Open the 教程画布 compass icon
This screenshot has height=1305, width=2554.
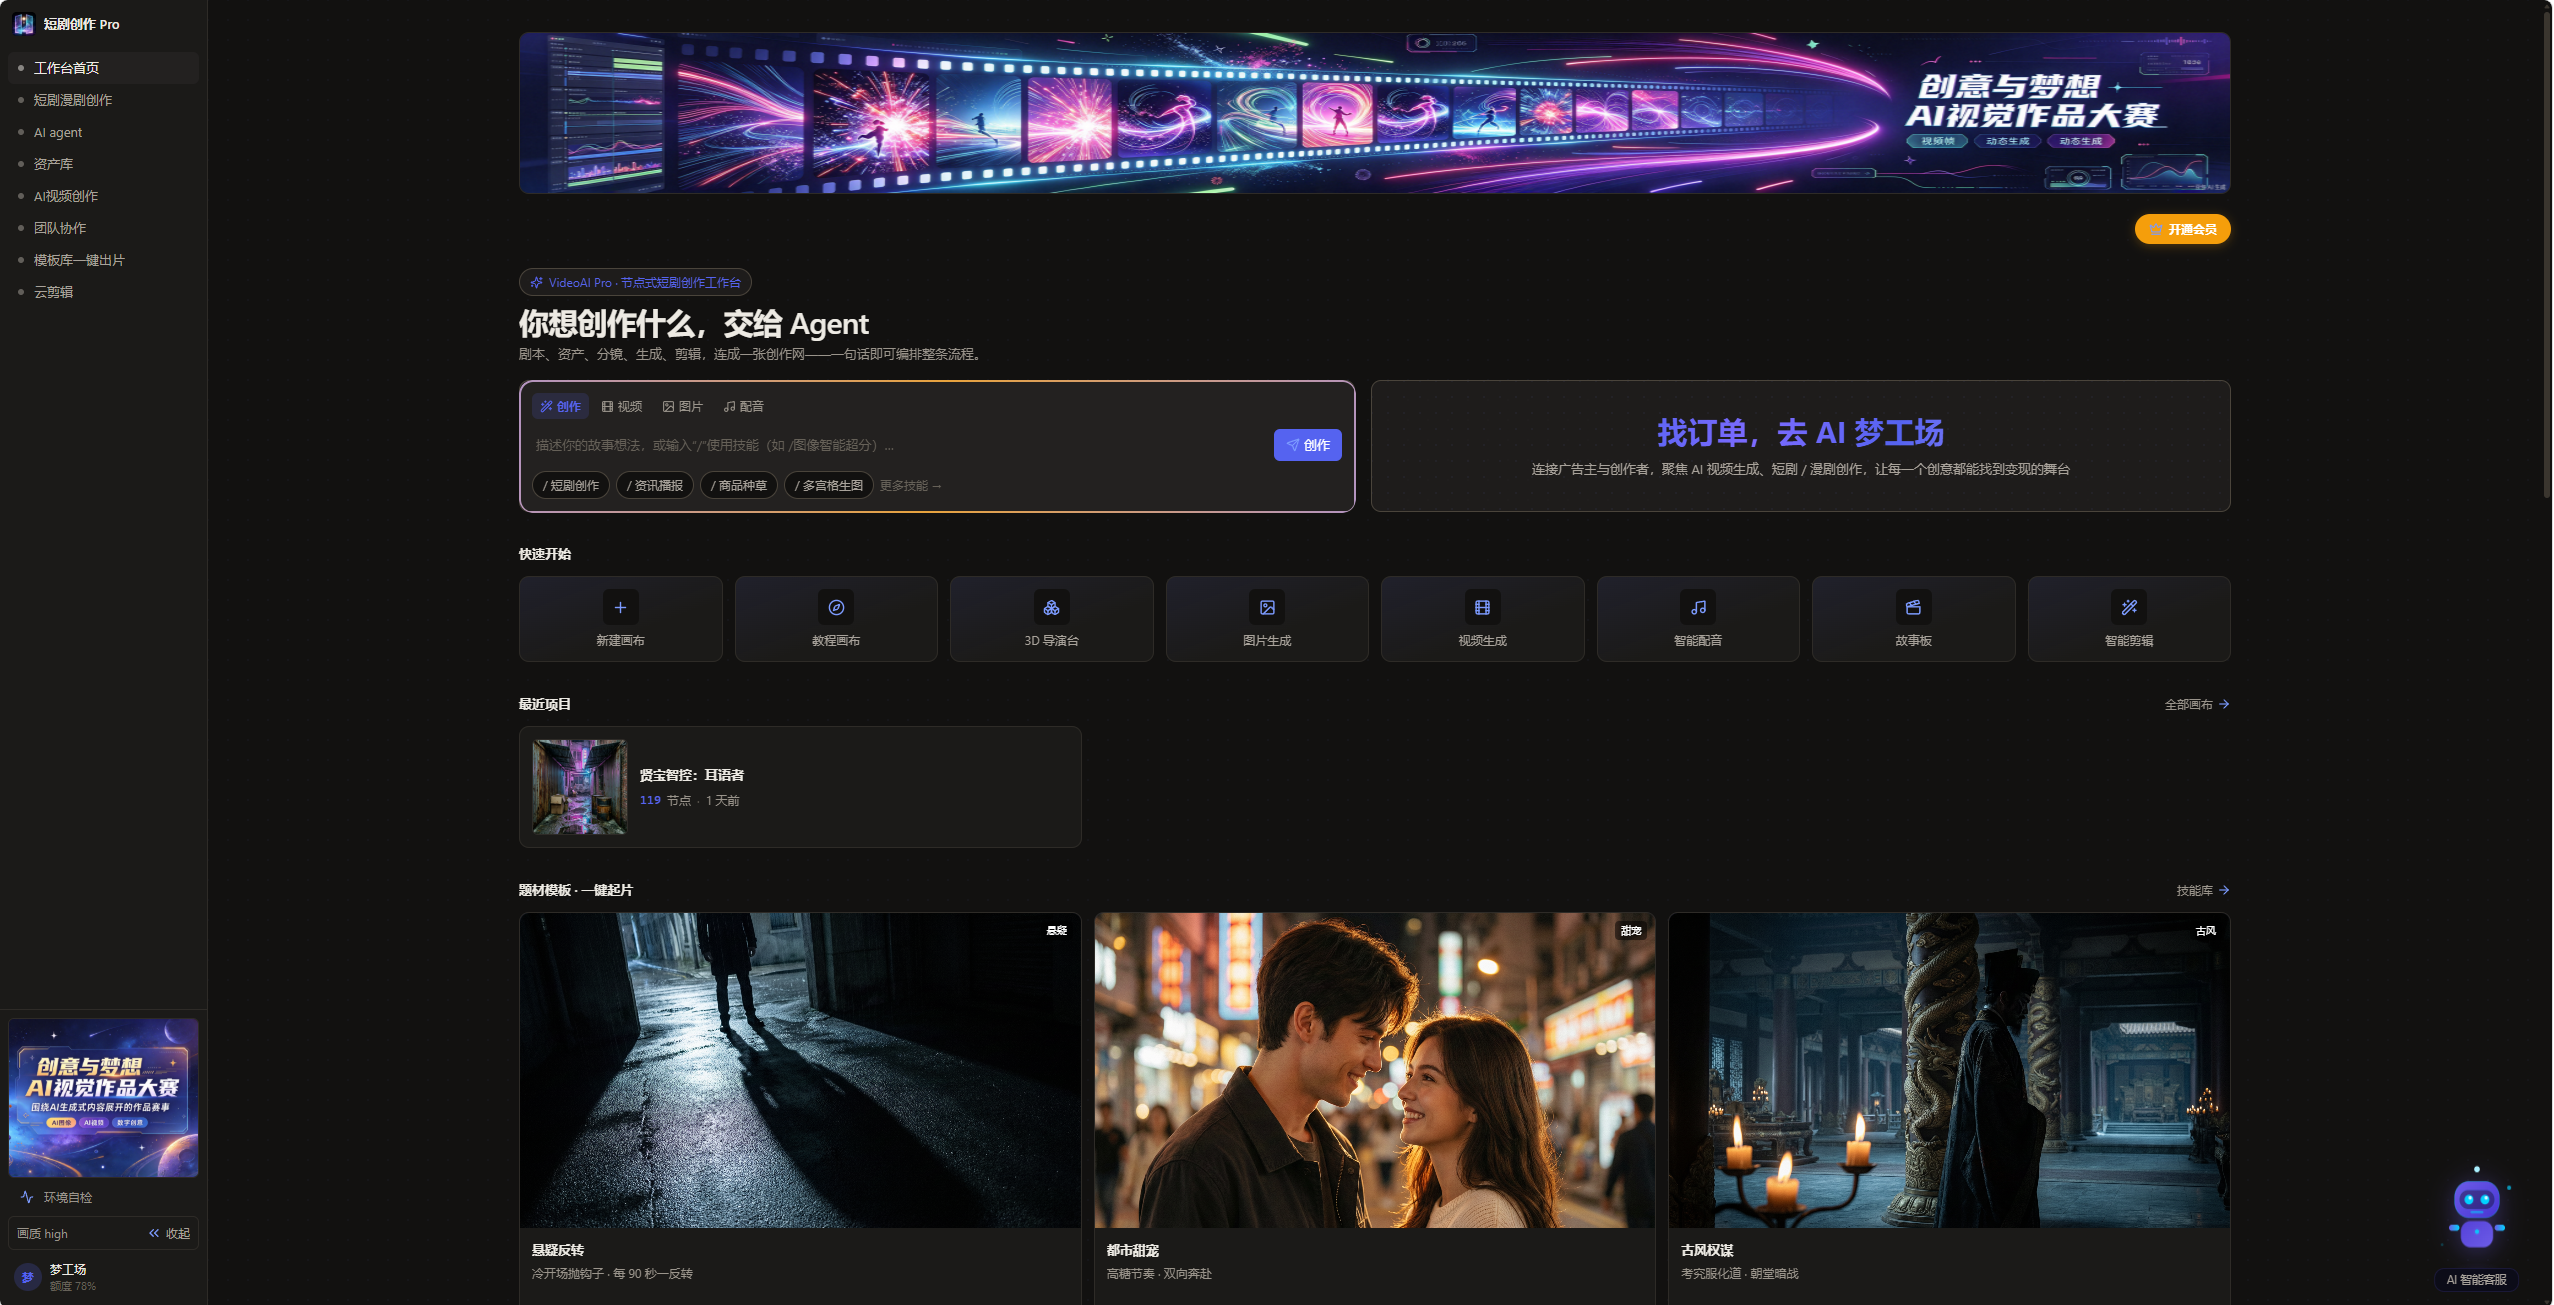[836, 607]
